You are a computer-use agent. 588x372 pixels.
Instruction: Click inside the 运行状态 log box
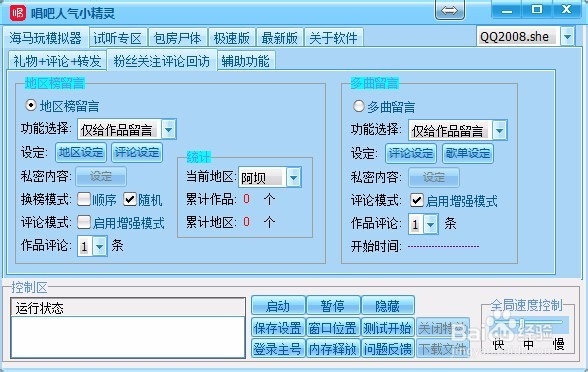[x=128, y=336]
